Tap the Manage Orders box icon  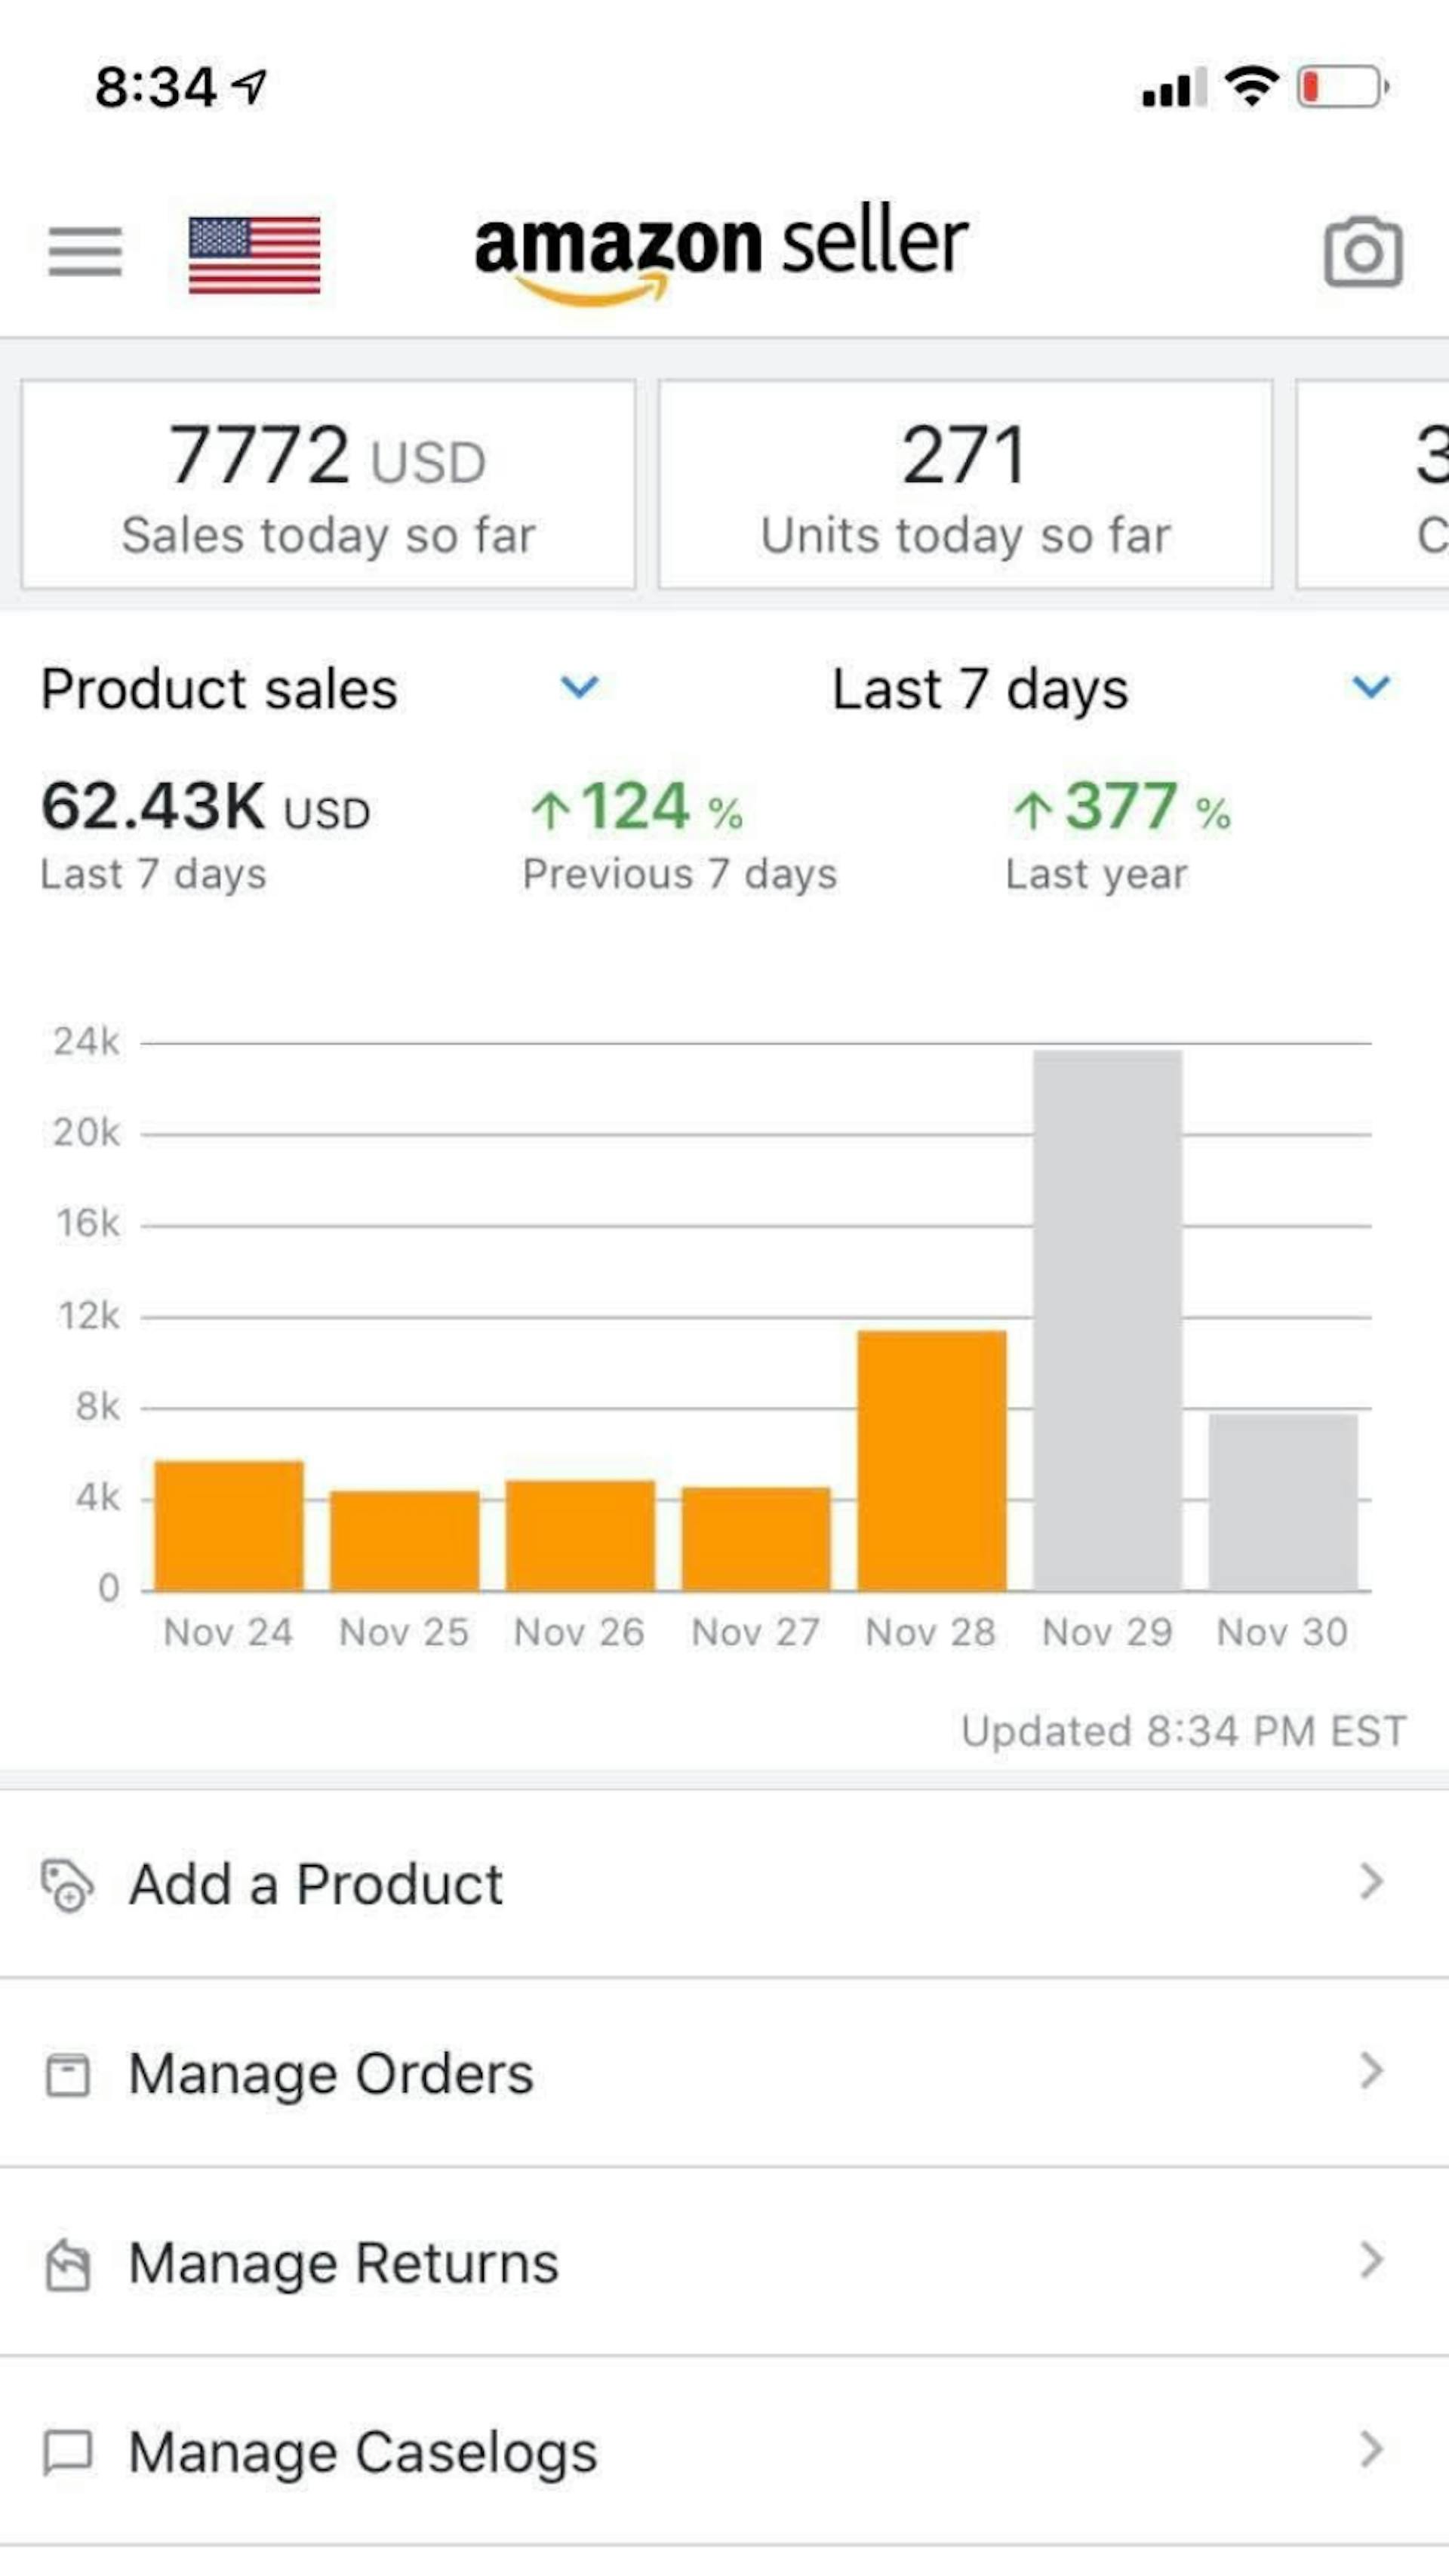[x=67, y=2075]
